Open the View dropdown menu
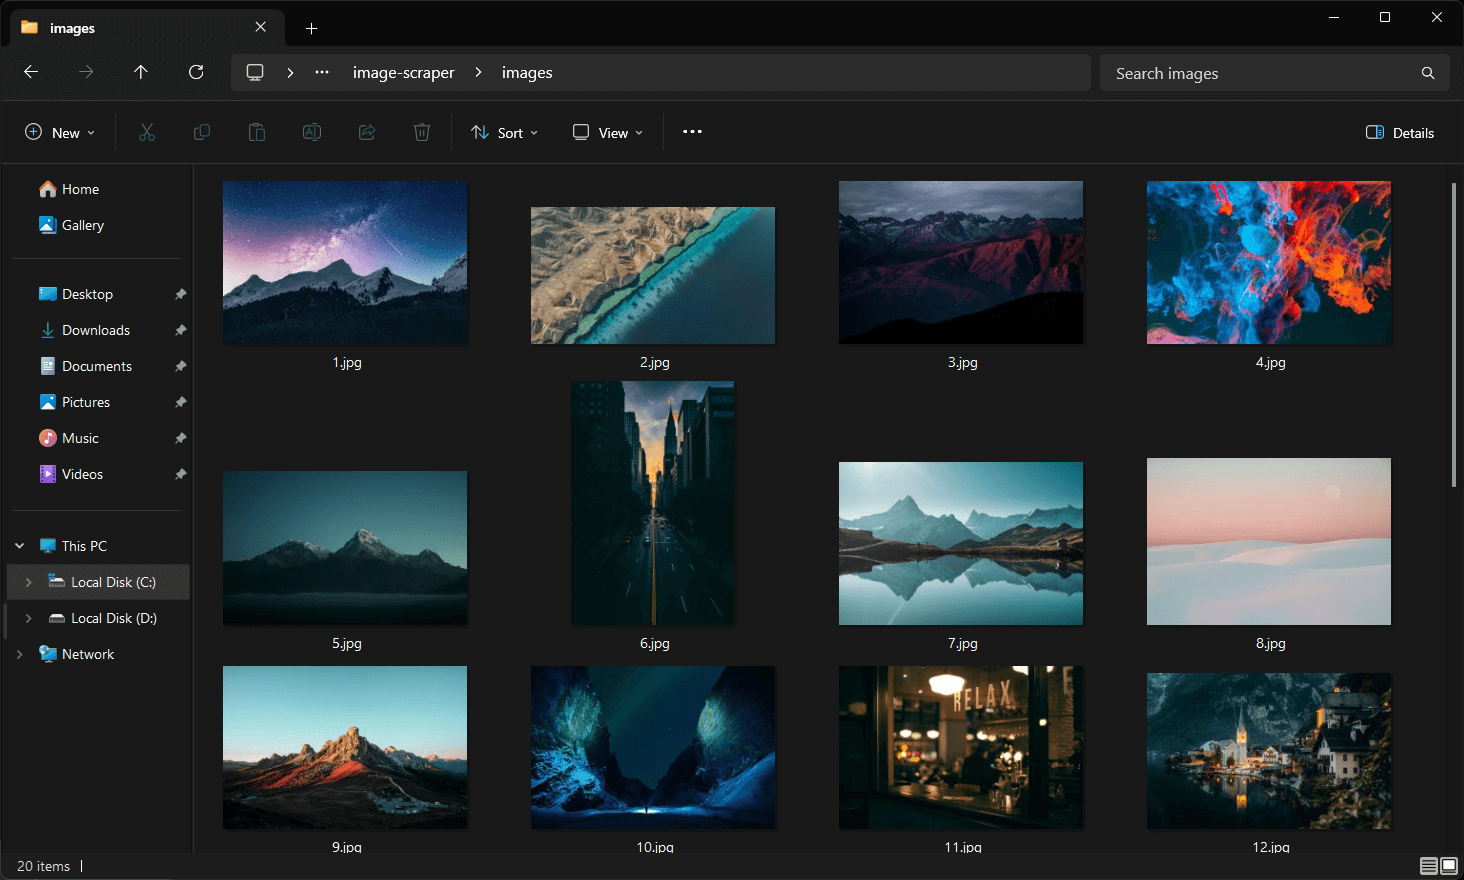Image resolution: width=1464 pixels, height=880 pixels. tap(606, 132)
